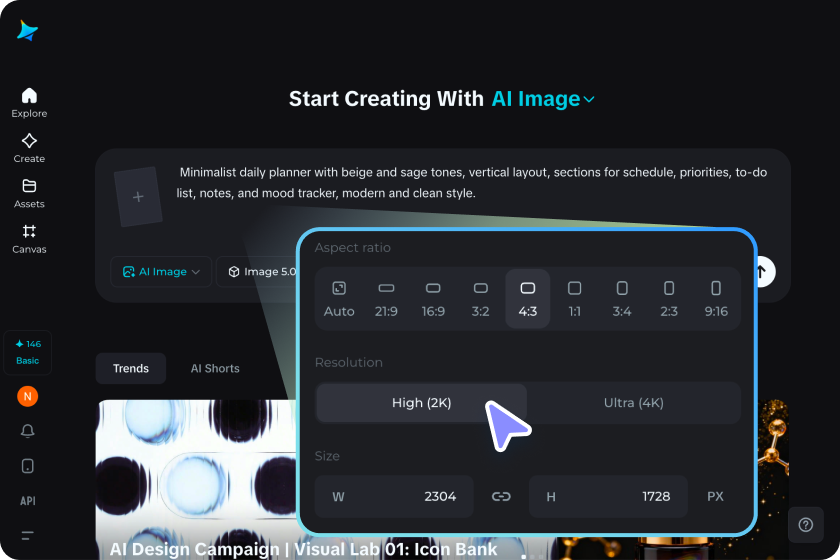
Task: Select 3:2 aspect ratio
Action: [x=481, y=299]
